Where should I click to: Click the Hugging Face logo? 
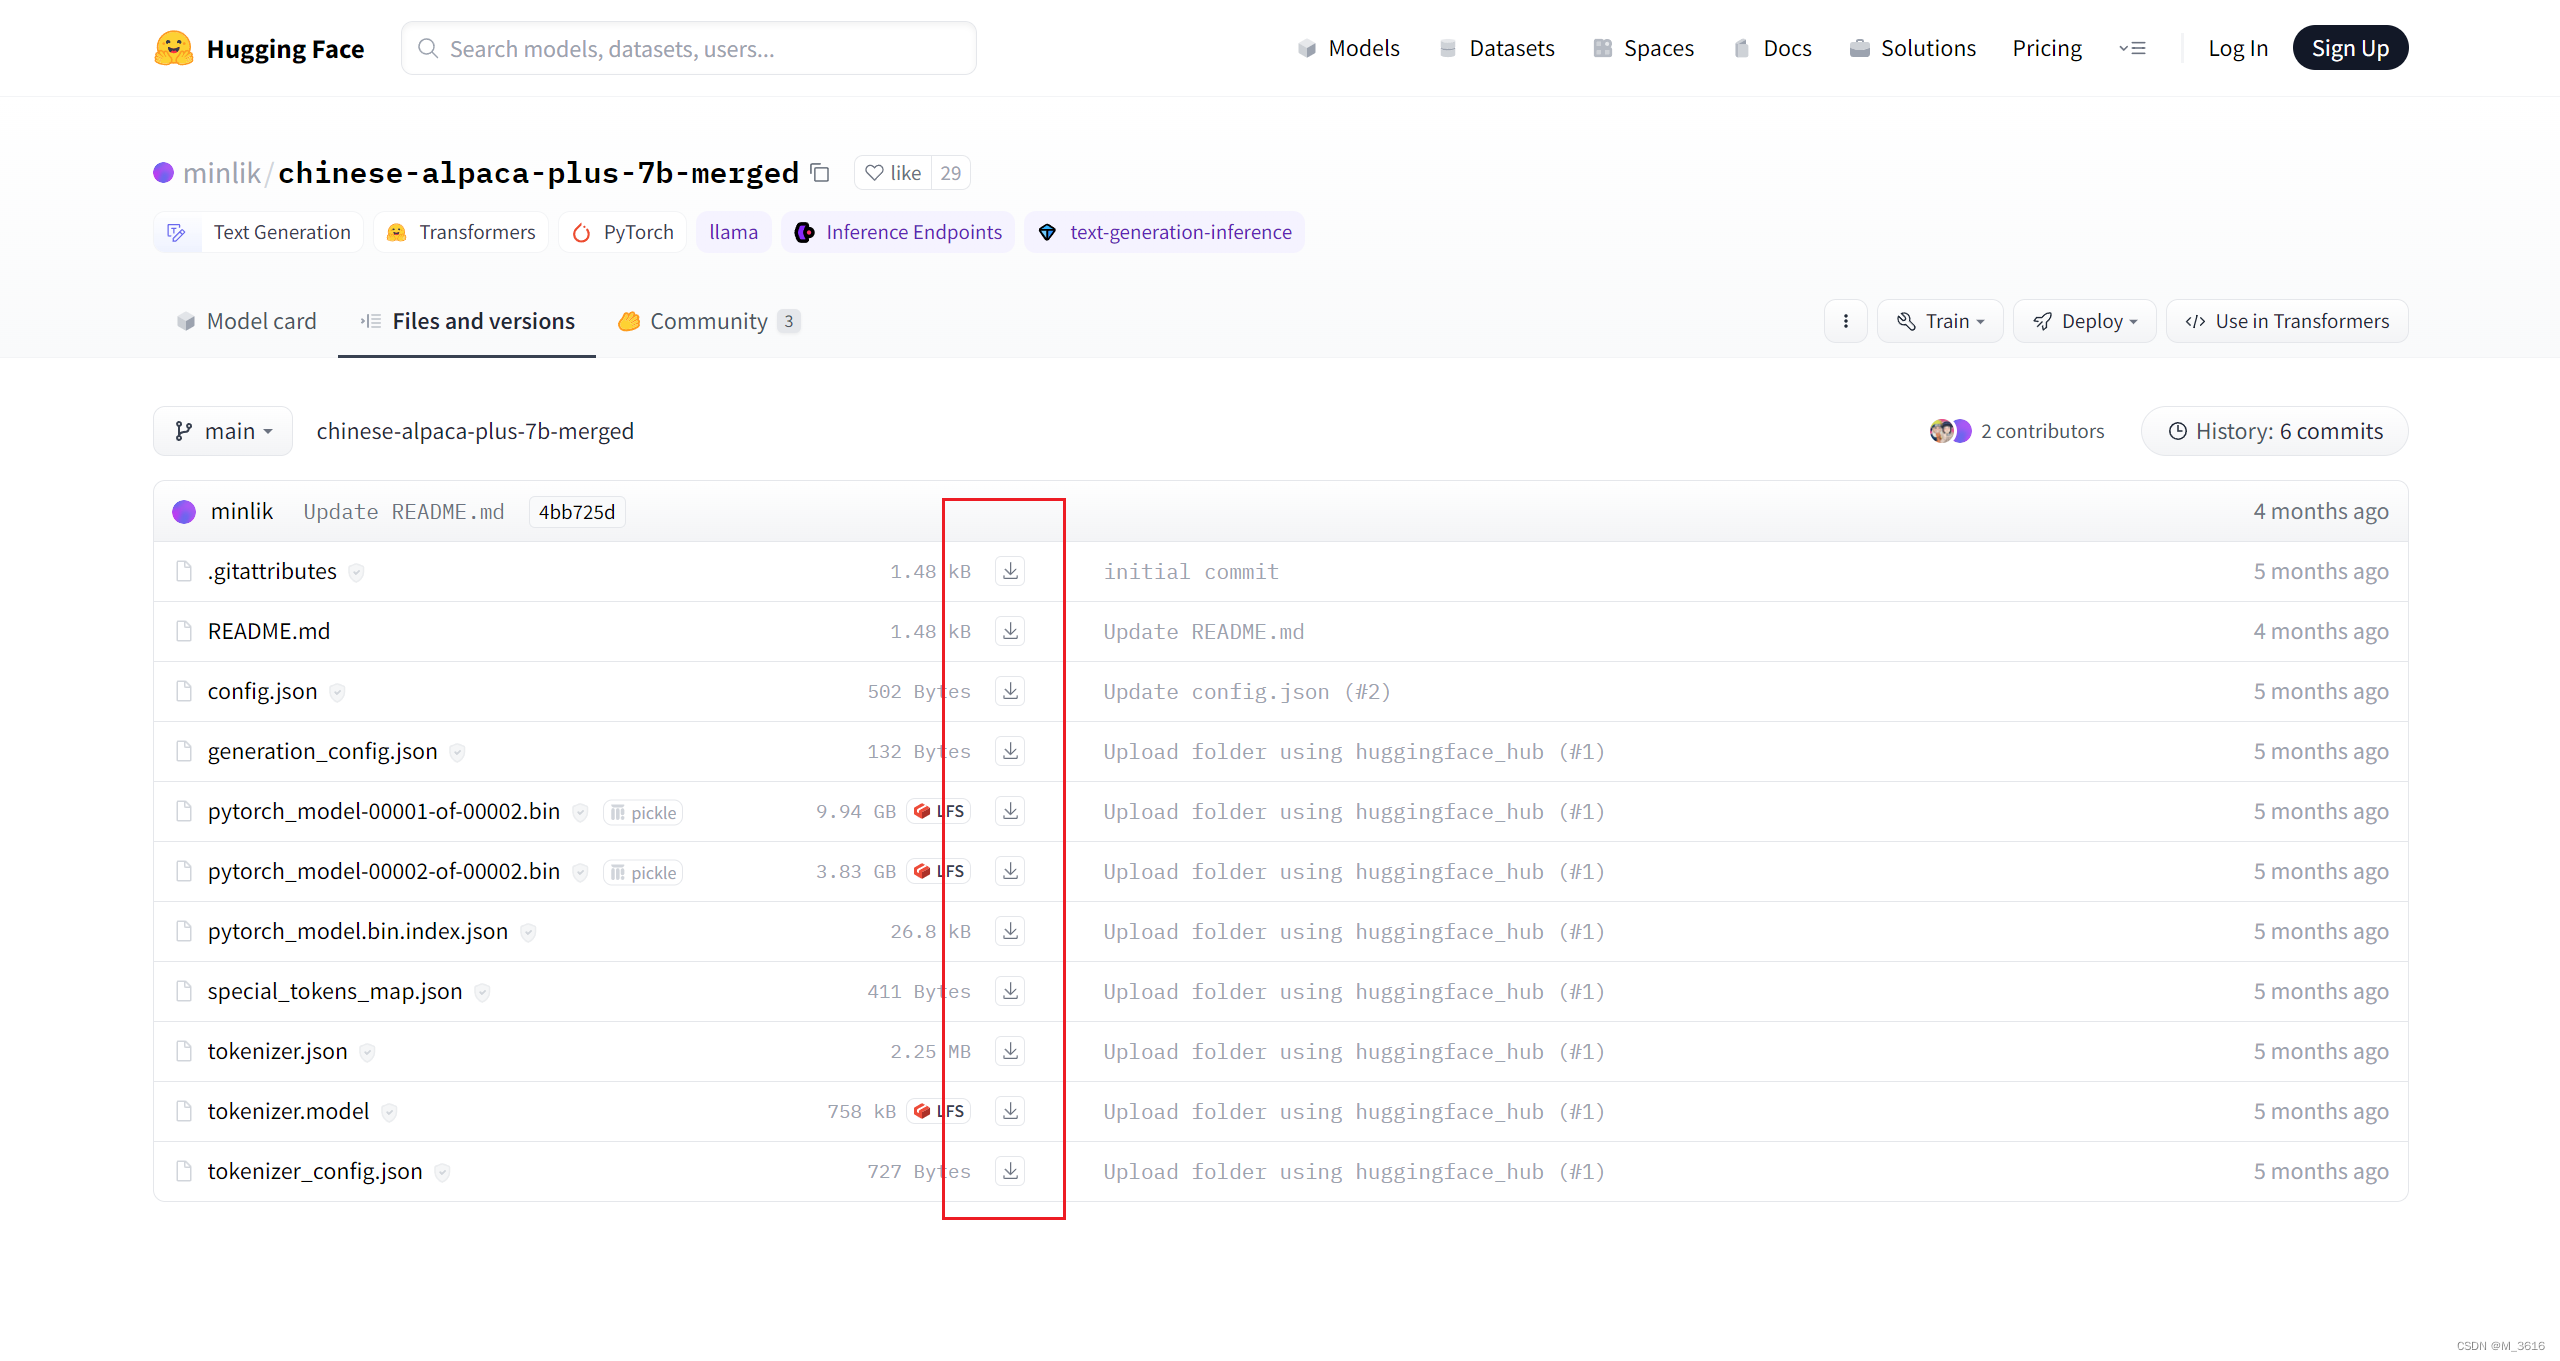pyautogui.click(x=174, y=48)
